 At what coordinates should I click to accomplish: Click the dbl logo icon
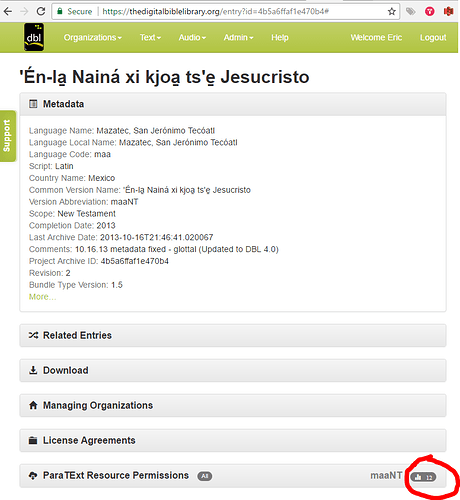34,37
